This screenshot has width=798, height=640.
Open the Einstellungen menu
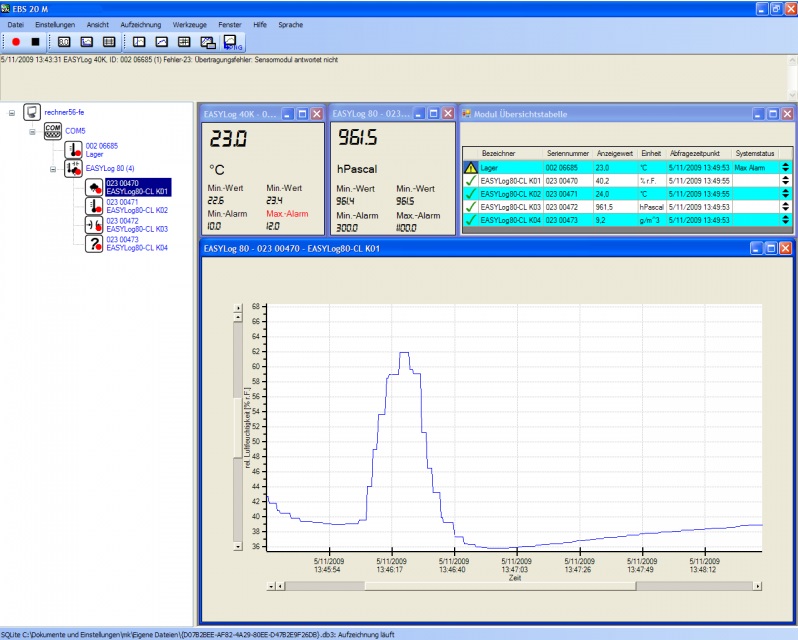pos(55,24)
